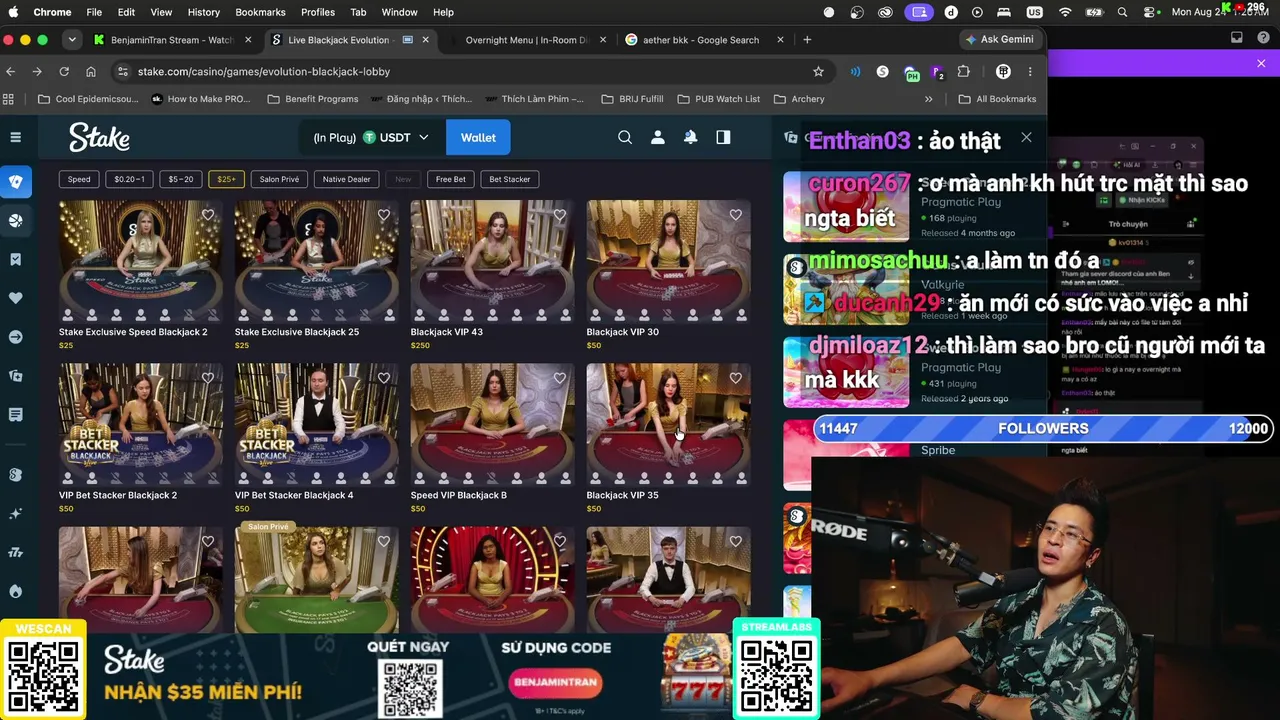Open the notifications bell in Stake header

(690, 137)
